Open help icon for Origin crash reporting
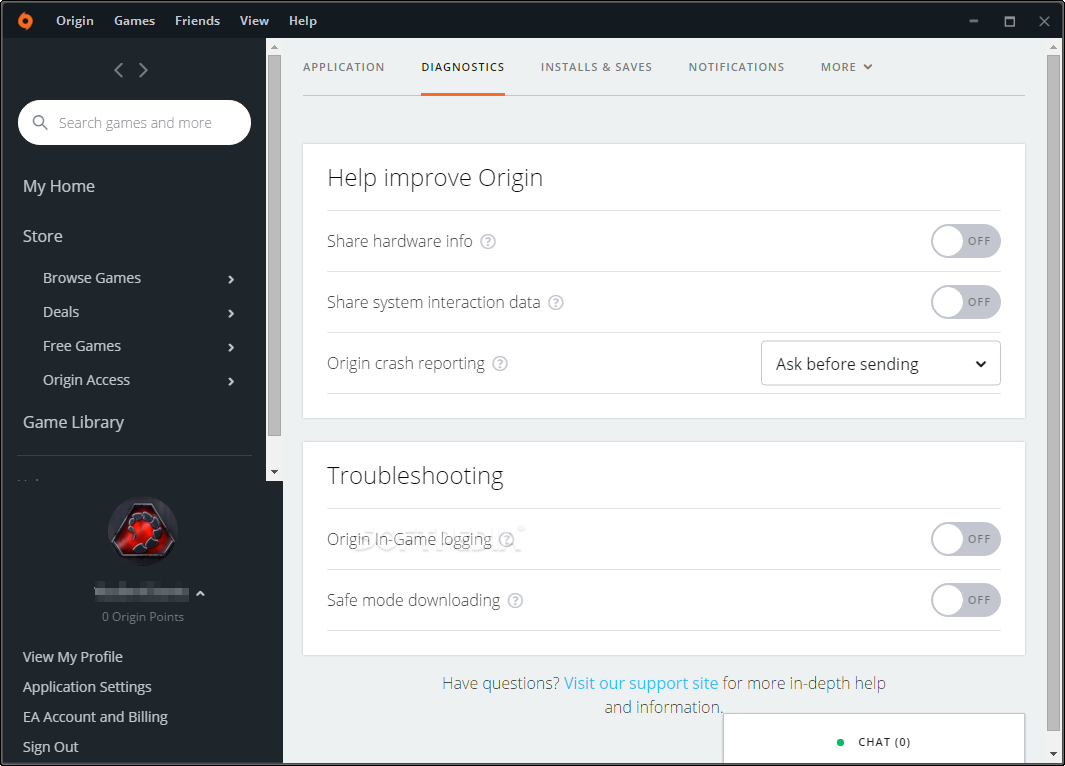1065x766 pixels. pos(500,363)
